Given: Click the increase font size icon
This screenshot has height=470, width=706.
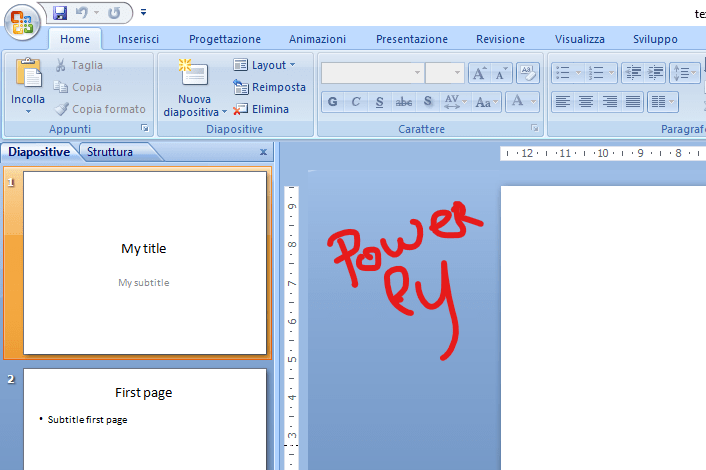Looking at the screenshot, I should pyautogui.click(x=479, y=73).
